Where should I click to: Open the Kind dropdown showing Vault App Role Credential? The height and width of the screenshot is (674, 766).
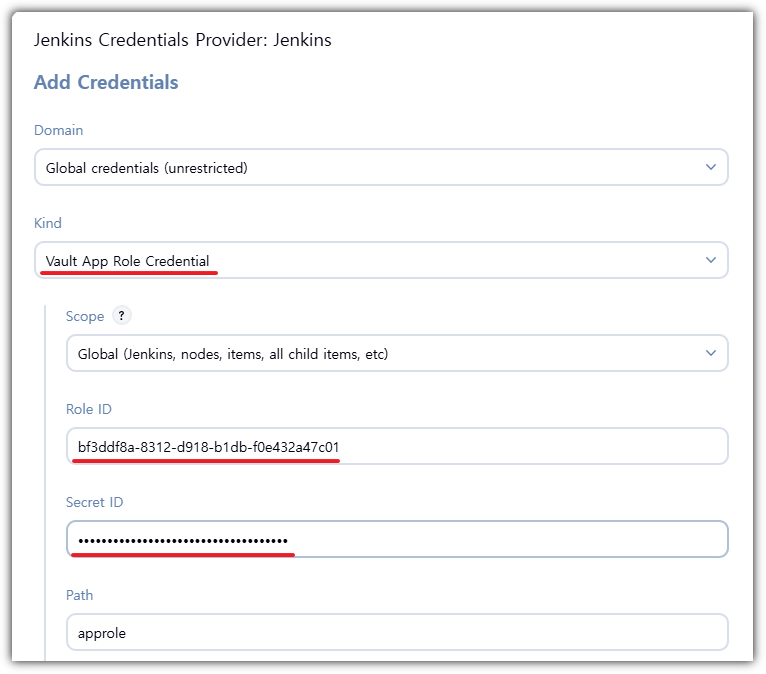pyautogui.click(x=381, y=260)
